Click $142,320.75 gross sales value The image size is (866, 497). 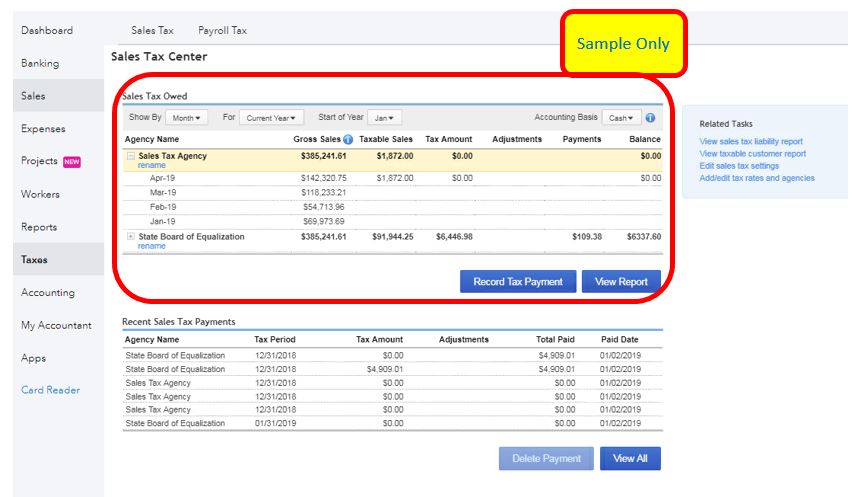tap(324, 178)
